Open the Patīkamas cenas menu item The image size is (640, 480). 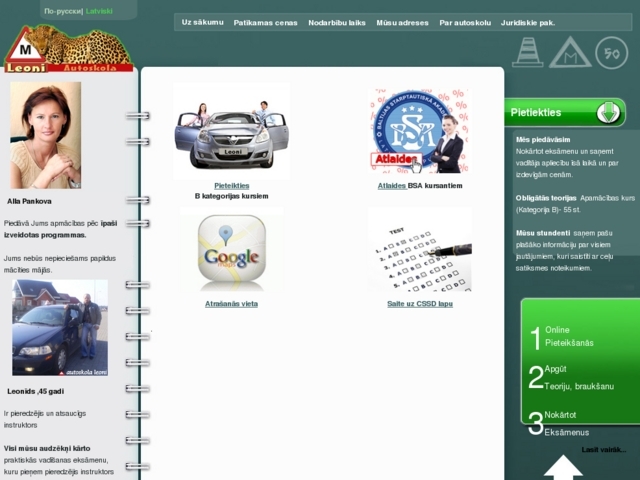(265, 22)
